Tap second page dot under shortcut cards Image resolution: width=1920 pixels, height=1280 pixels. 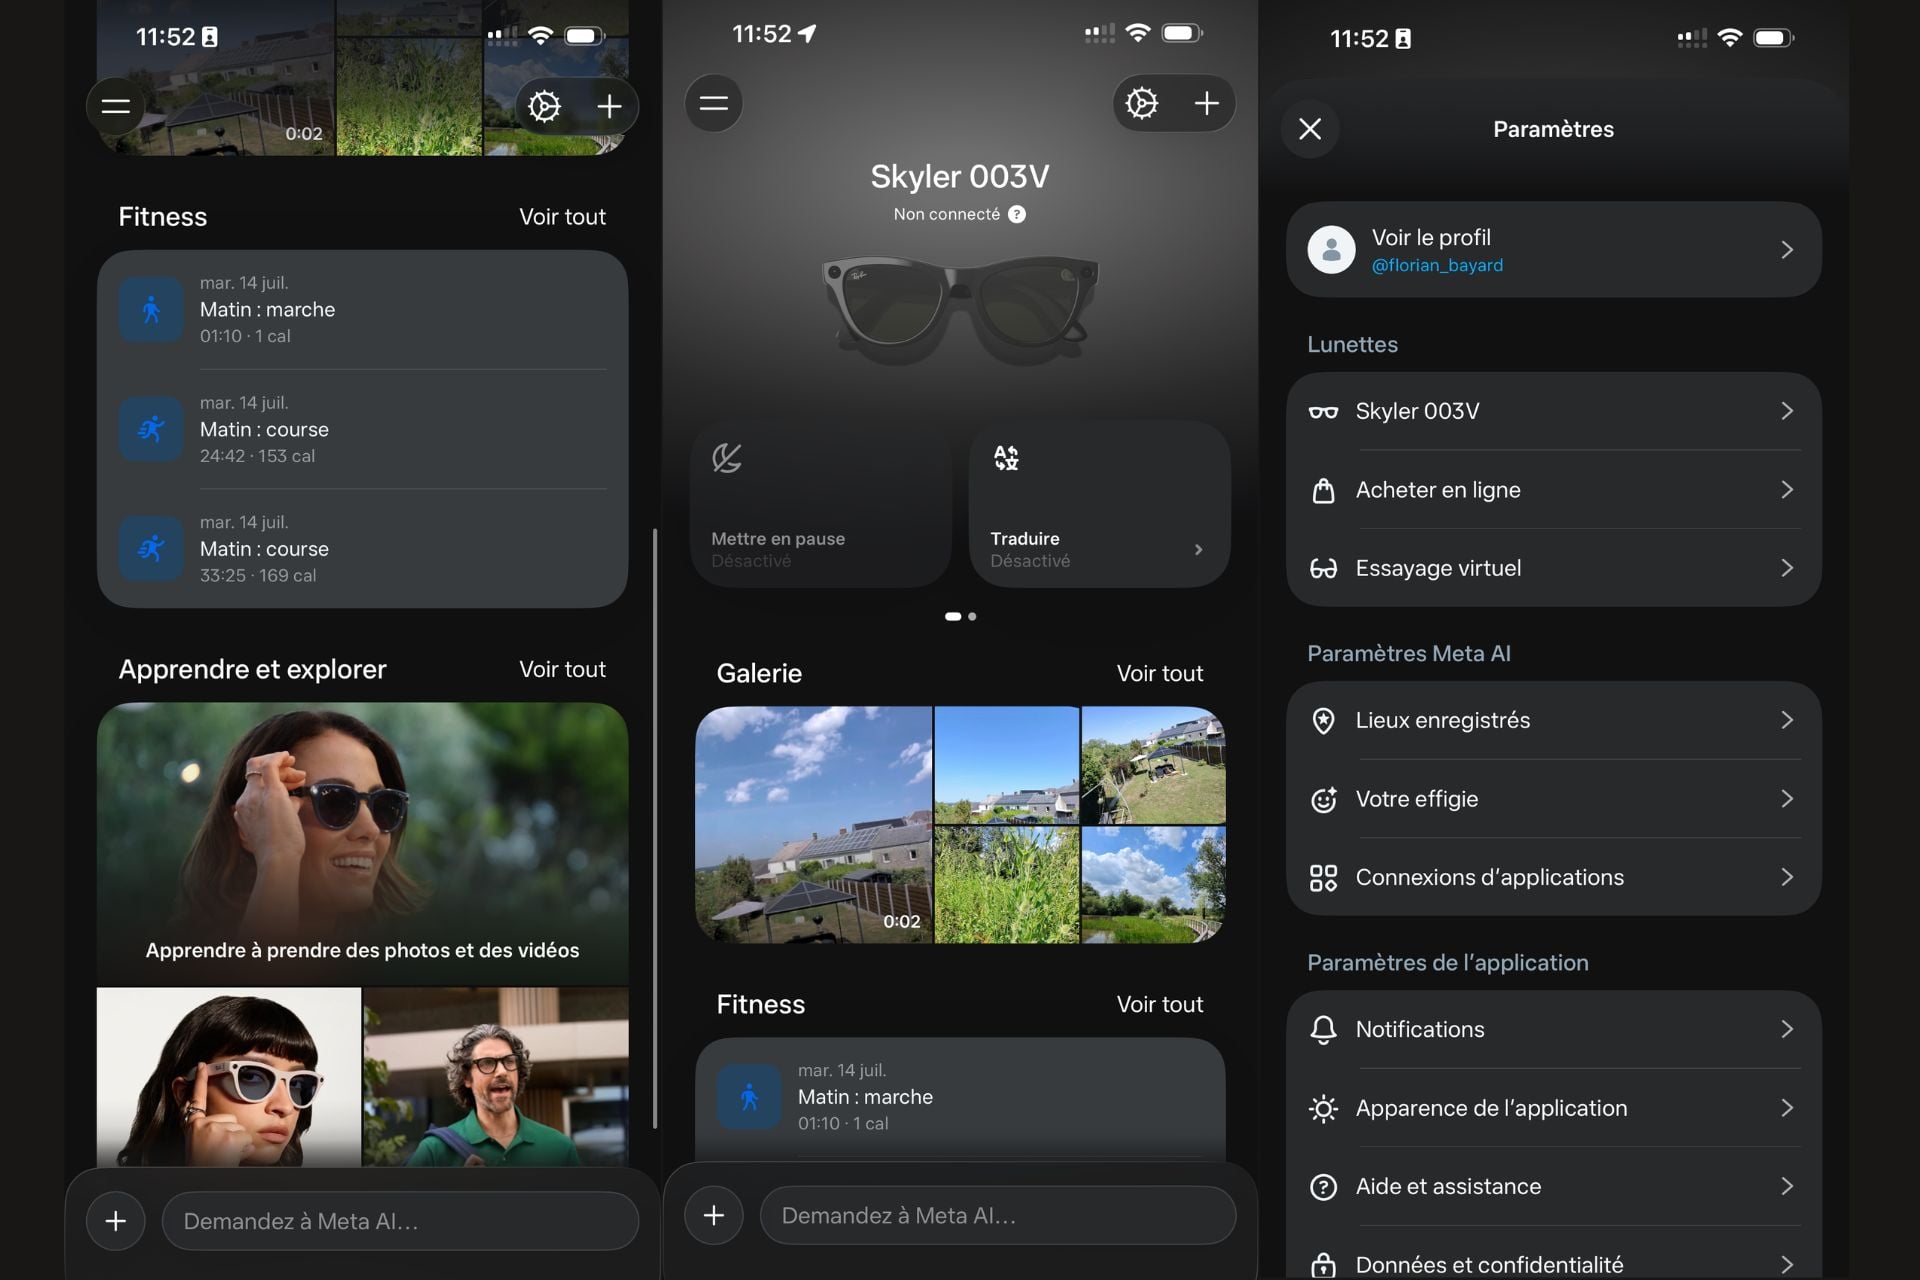(972, 617)
